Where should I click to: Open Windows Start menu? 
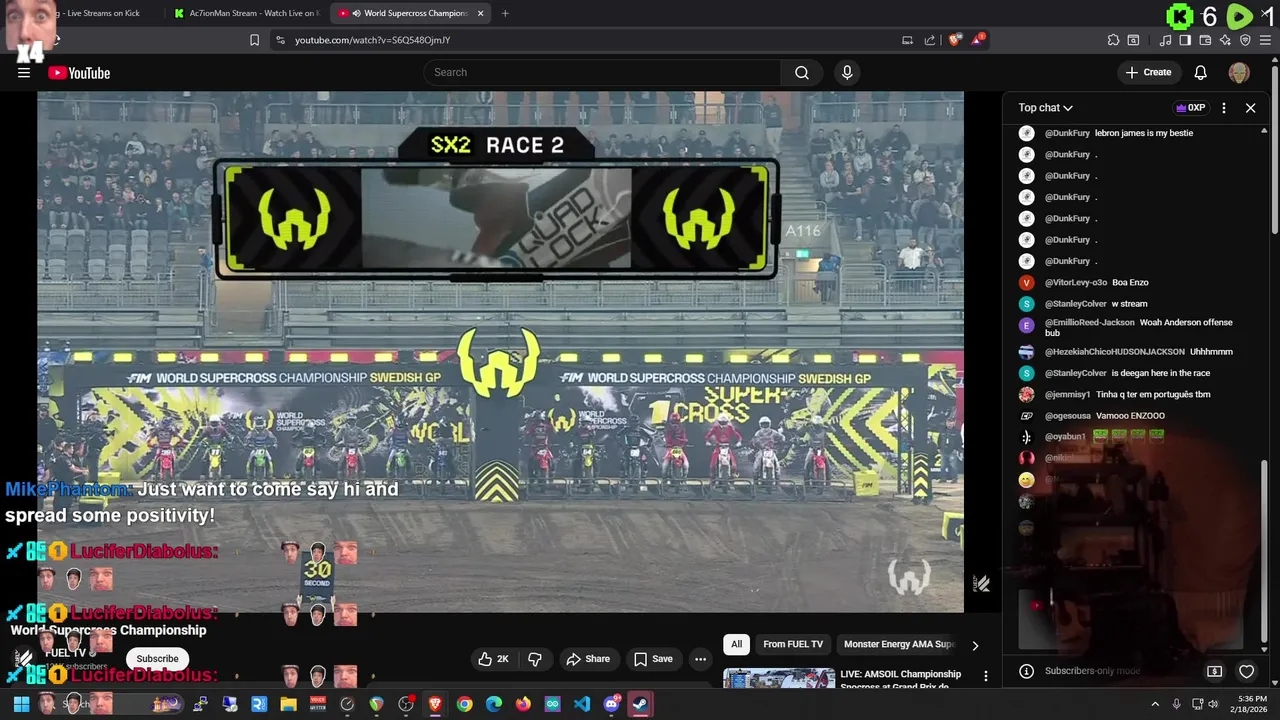pos(21,704)
